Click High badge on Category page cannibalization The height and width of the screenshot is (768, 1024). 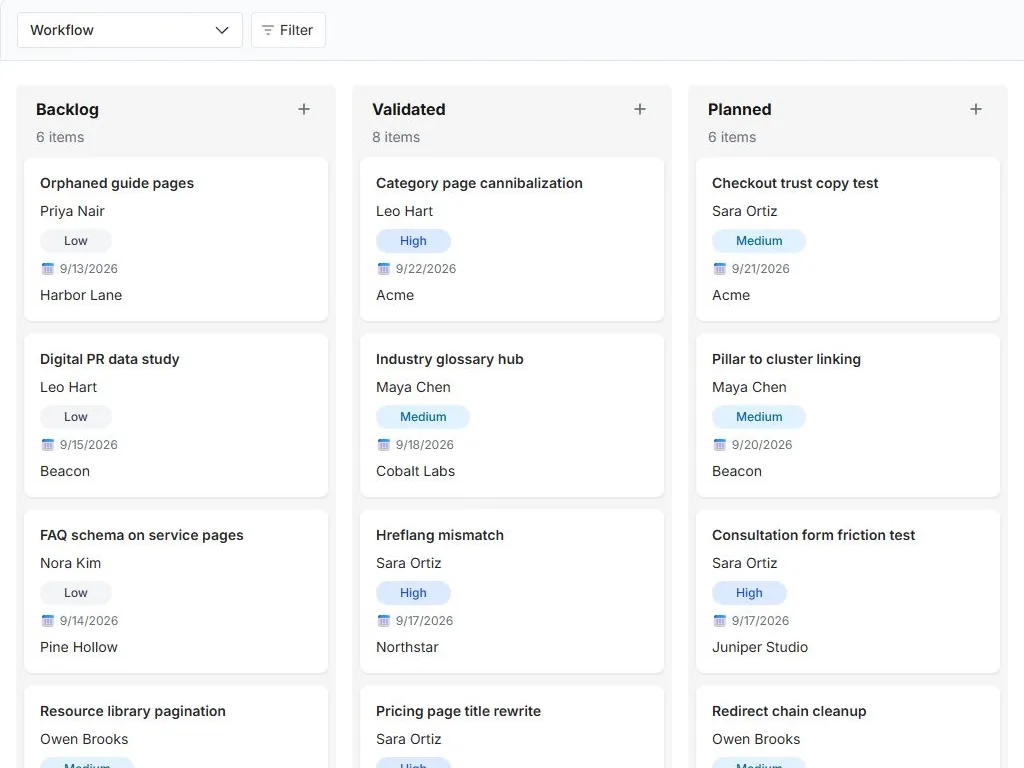click(x=413, y=241)
